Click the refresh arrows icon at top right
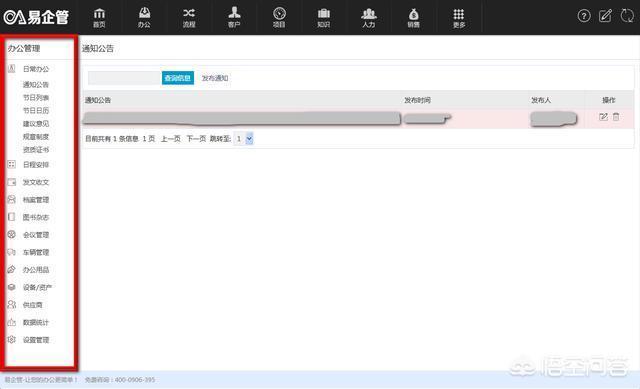 tap(627, 16)
